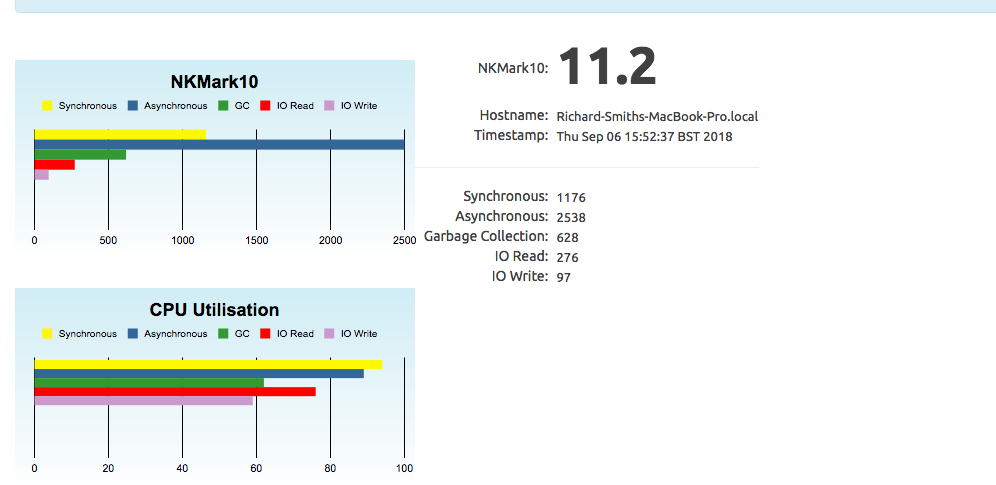Select the blue Asynchronous bar in CPU Utilisation chart
The width and height of the screenshot is (996, 485).
[x=199, y=374]
